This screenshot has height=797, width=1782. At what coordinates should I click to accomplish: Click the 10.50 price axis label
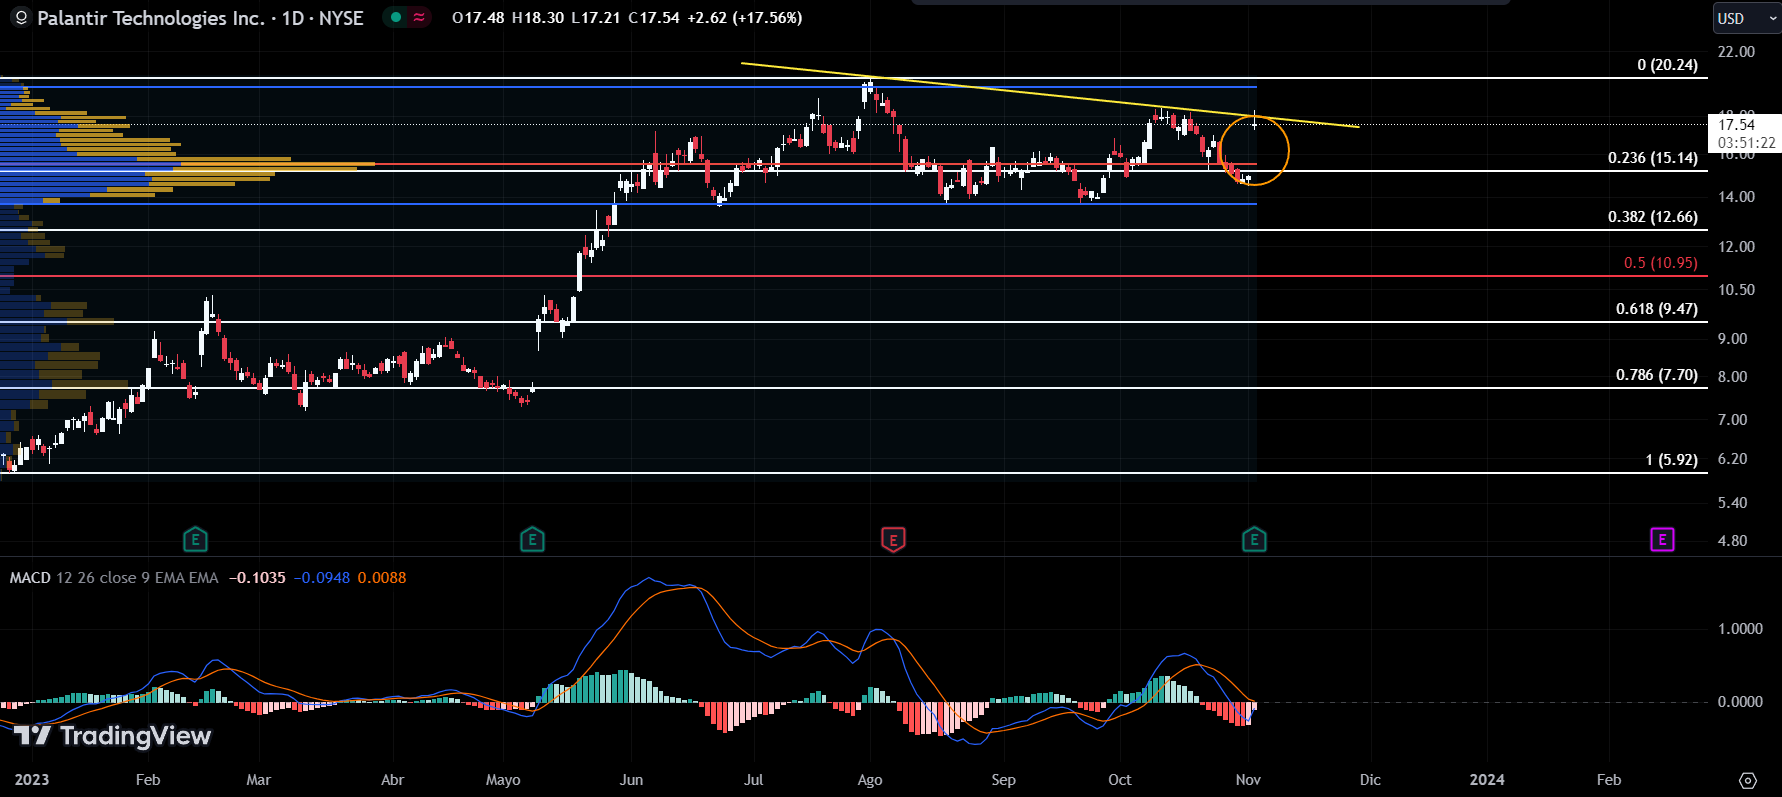[x=1736, y=290]
